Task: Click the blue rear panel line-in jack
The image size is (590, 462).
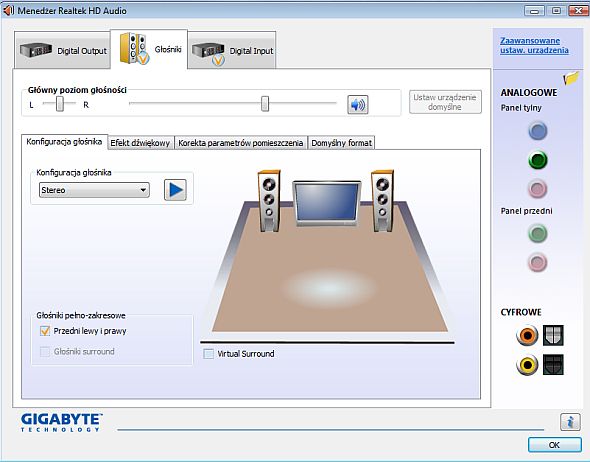Action: tap(538, 131)
